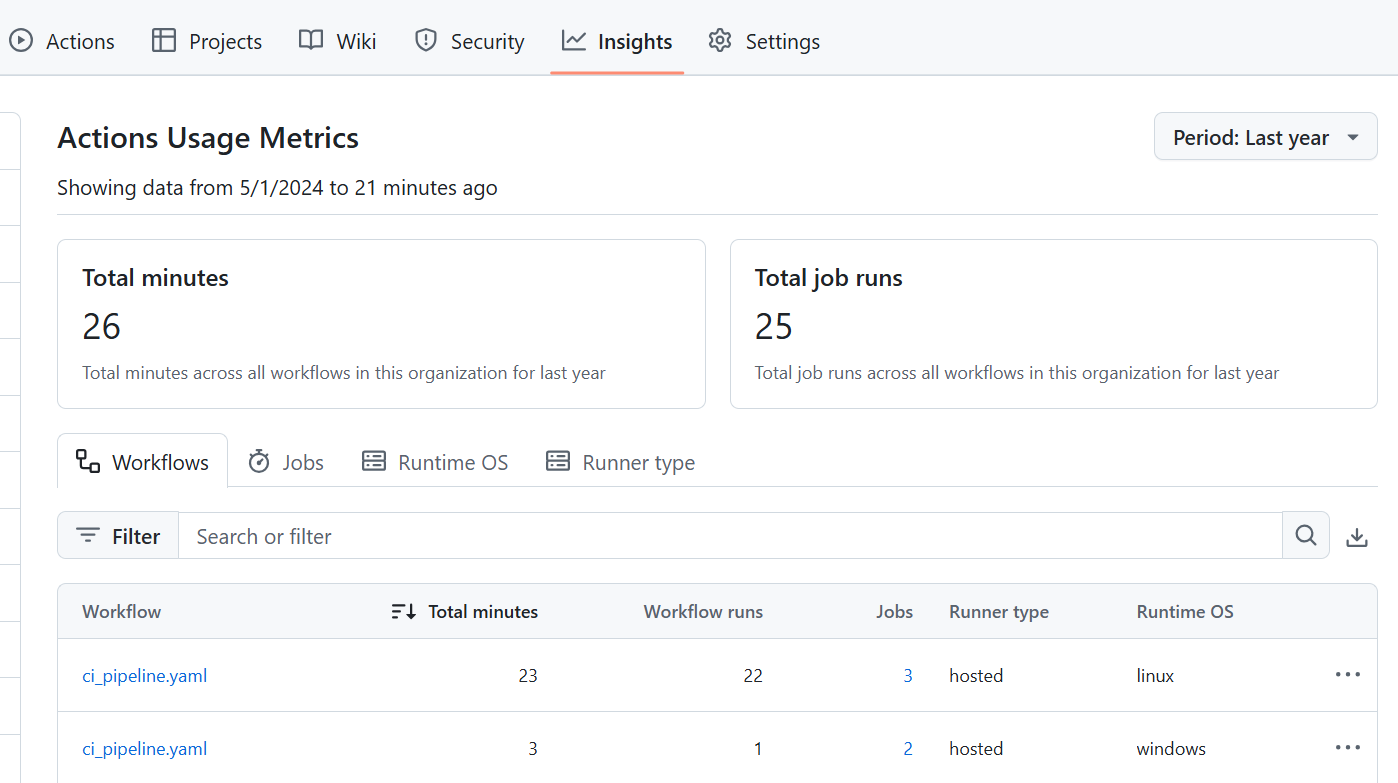This screenshot has width=1398, height=783.
Task: Click the Total minutes card value 26
Action: click(101, 326)
